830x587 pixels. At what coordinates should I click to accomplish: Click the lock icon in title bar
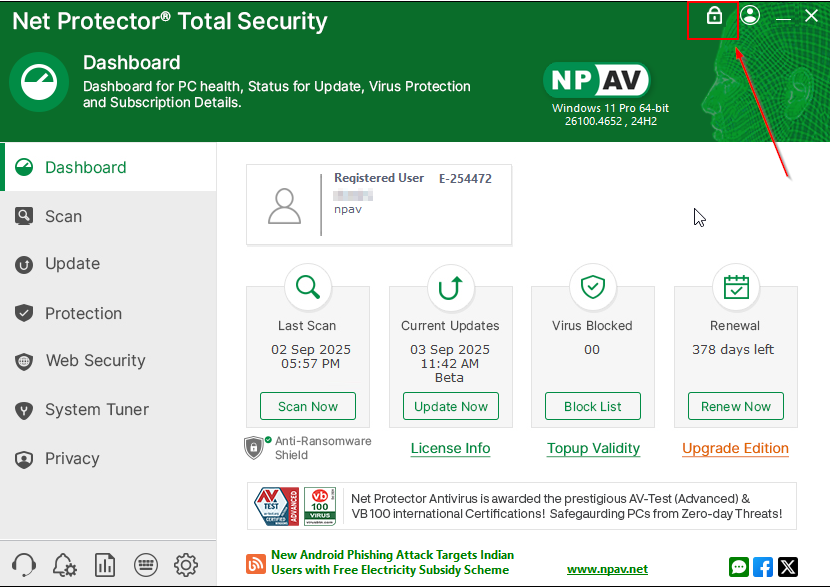pos(714,16)
